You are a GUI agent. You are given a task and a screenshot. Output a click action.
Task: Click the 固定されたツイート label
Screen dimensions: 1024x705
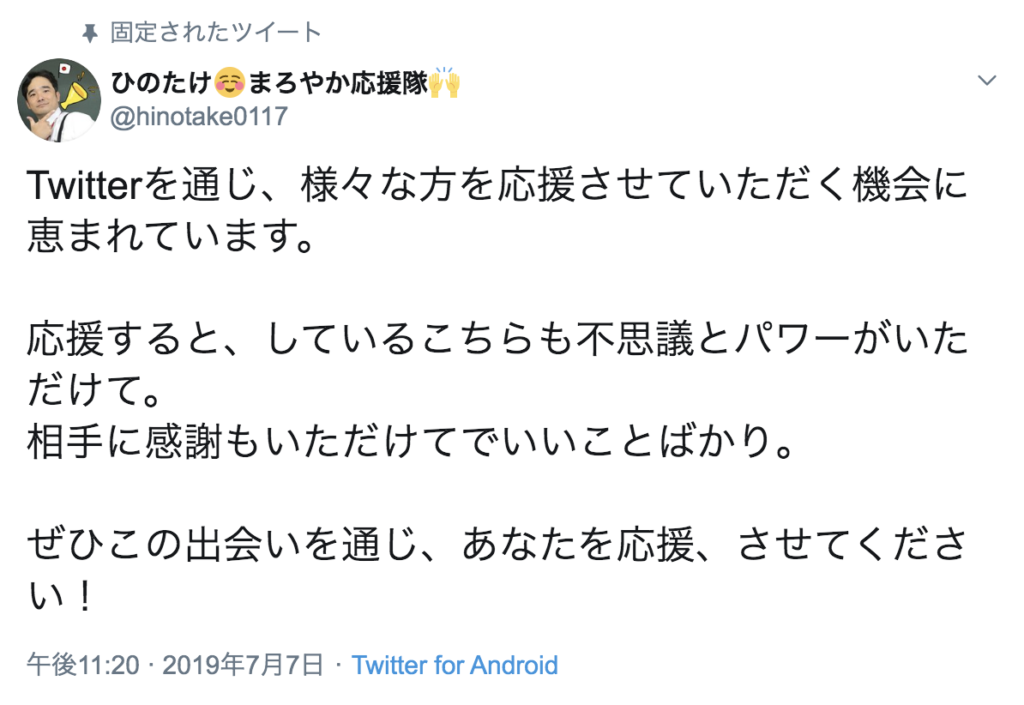[x=216, y=33]
